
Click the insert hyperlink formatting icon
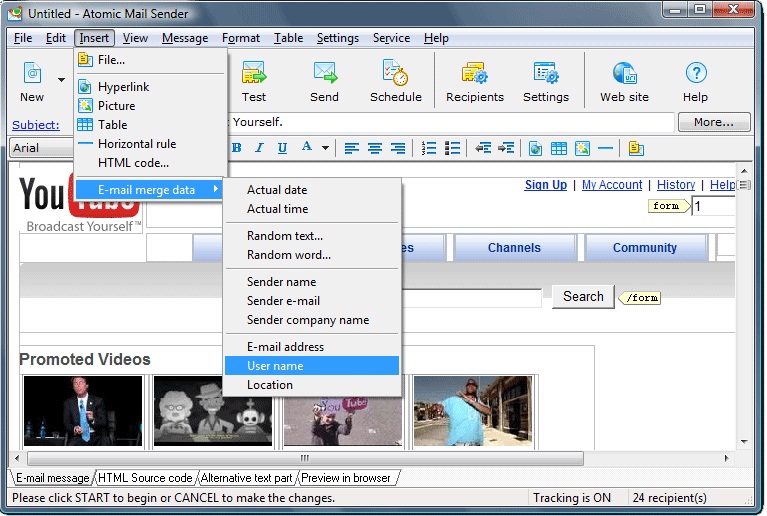[x=535, y=148]
